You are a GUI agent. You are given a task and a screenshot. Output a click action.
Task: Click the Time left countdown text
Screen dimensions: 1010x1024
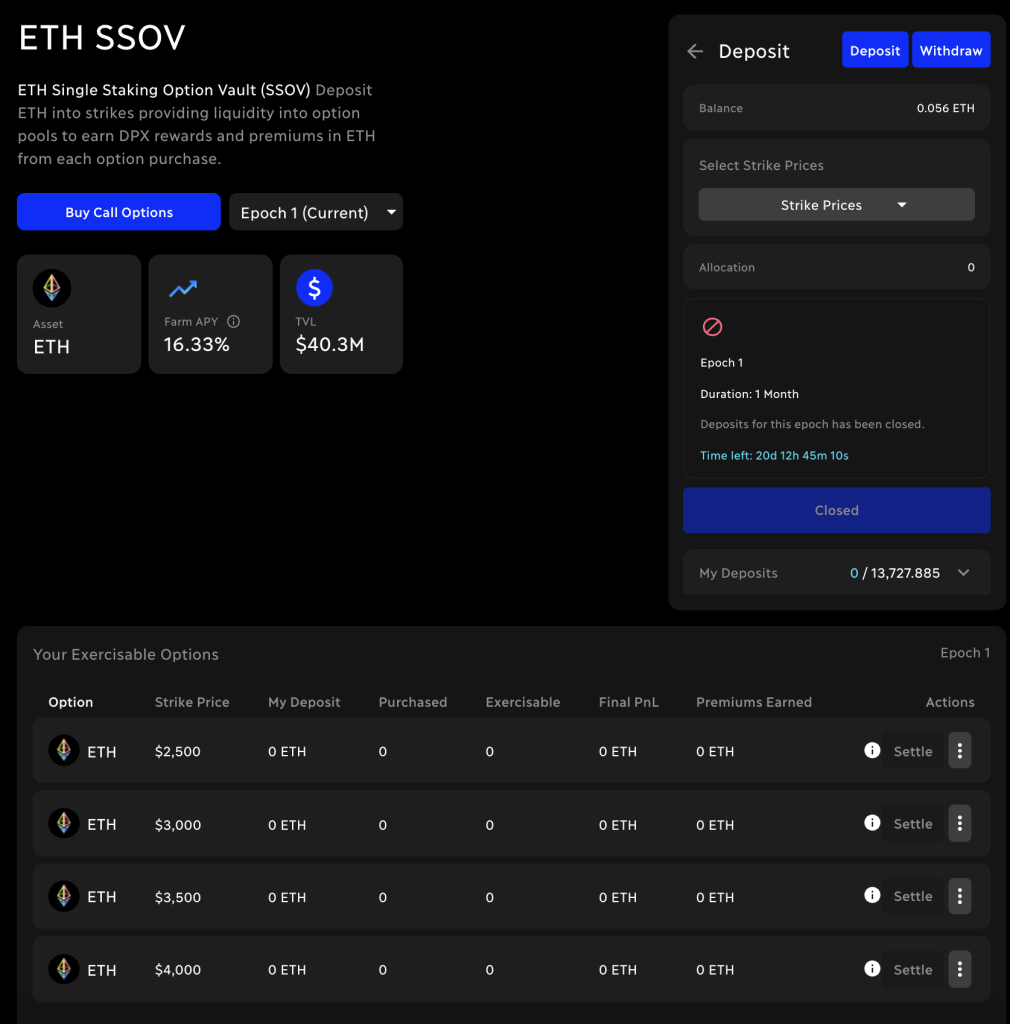(774, 455)
